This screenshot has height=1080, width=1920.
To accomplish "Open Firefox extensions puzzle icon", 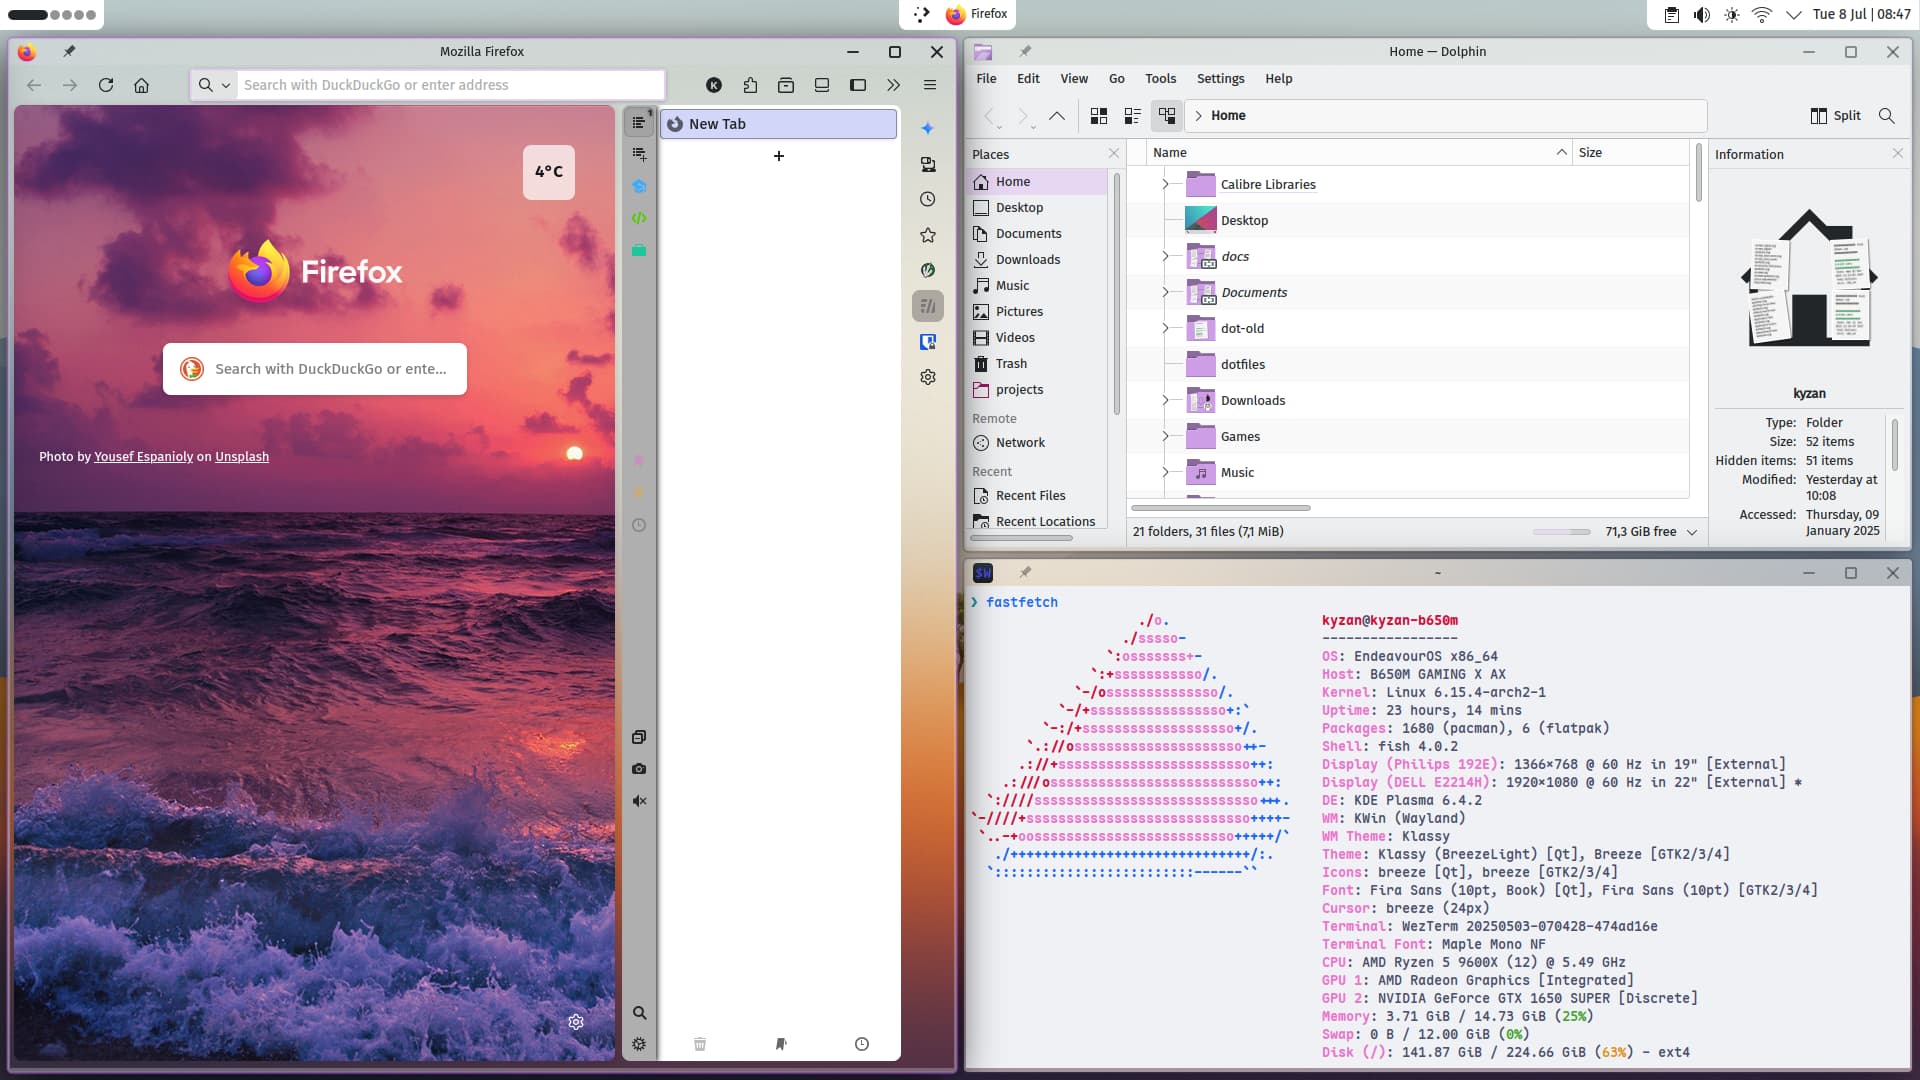I will [x=750, y=85].
